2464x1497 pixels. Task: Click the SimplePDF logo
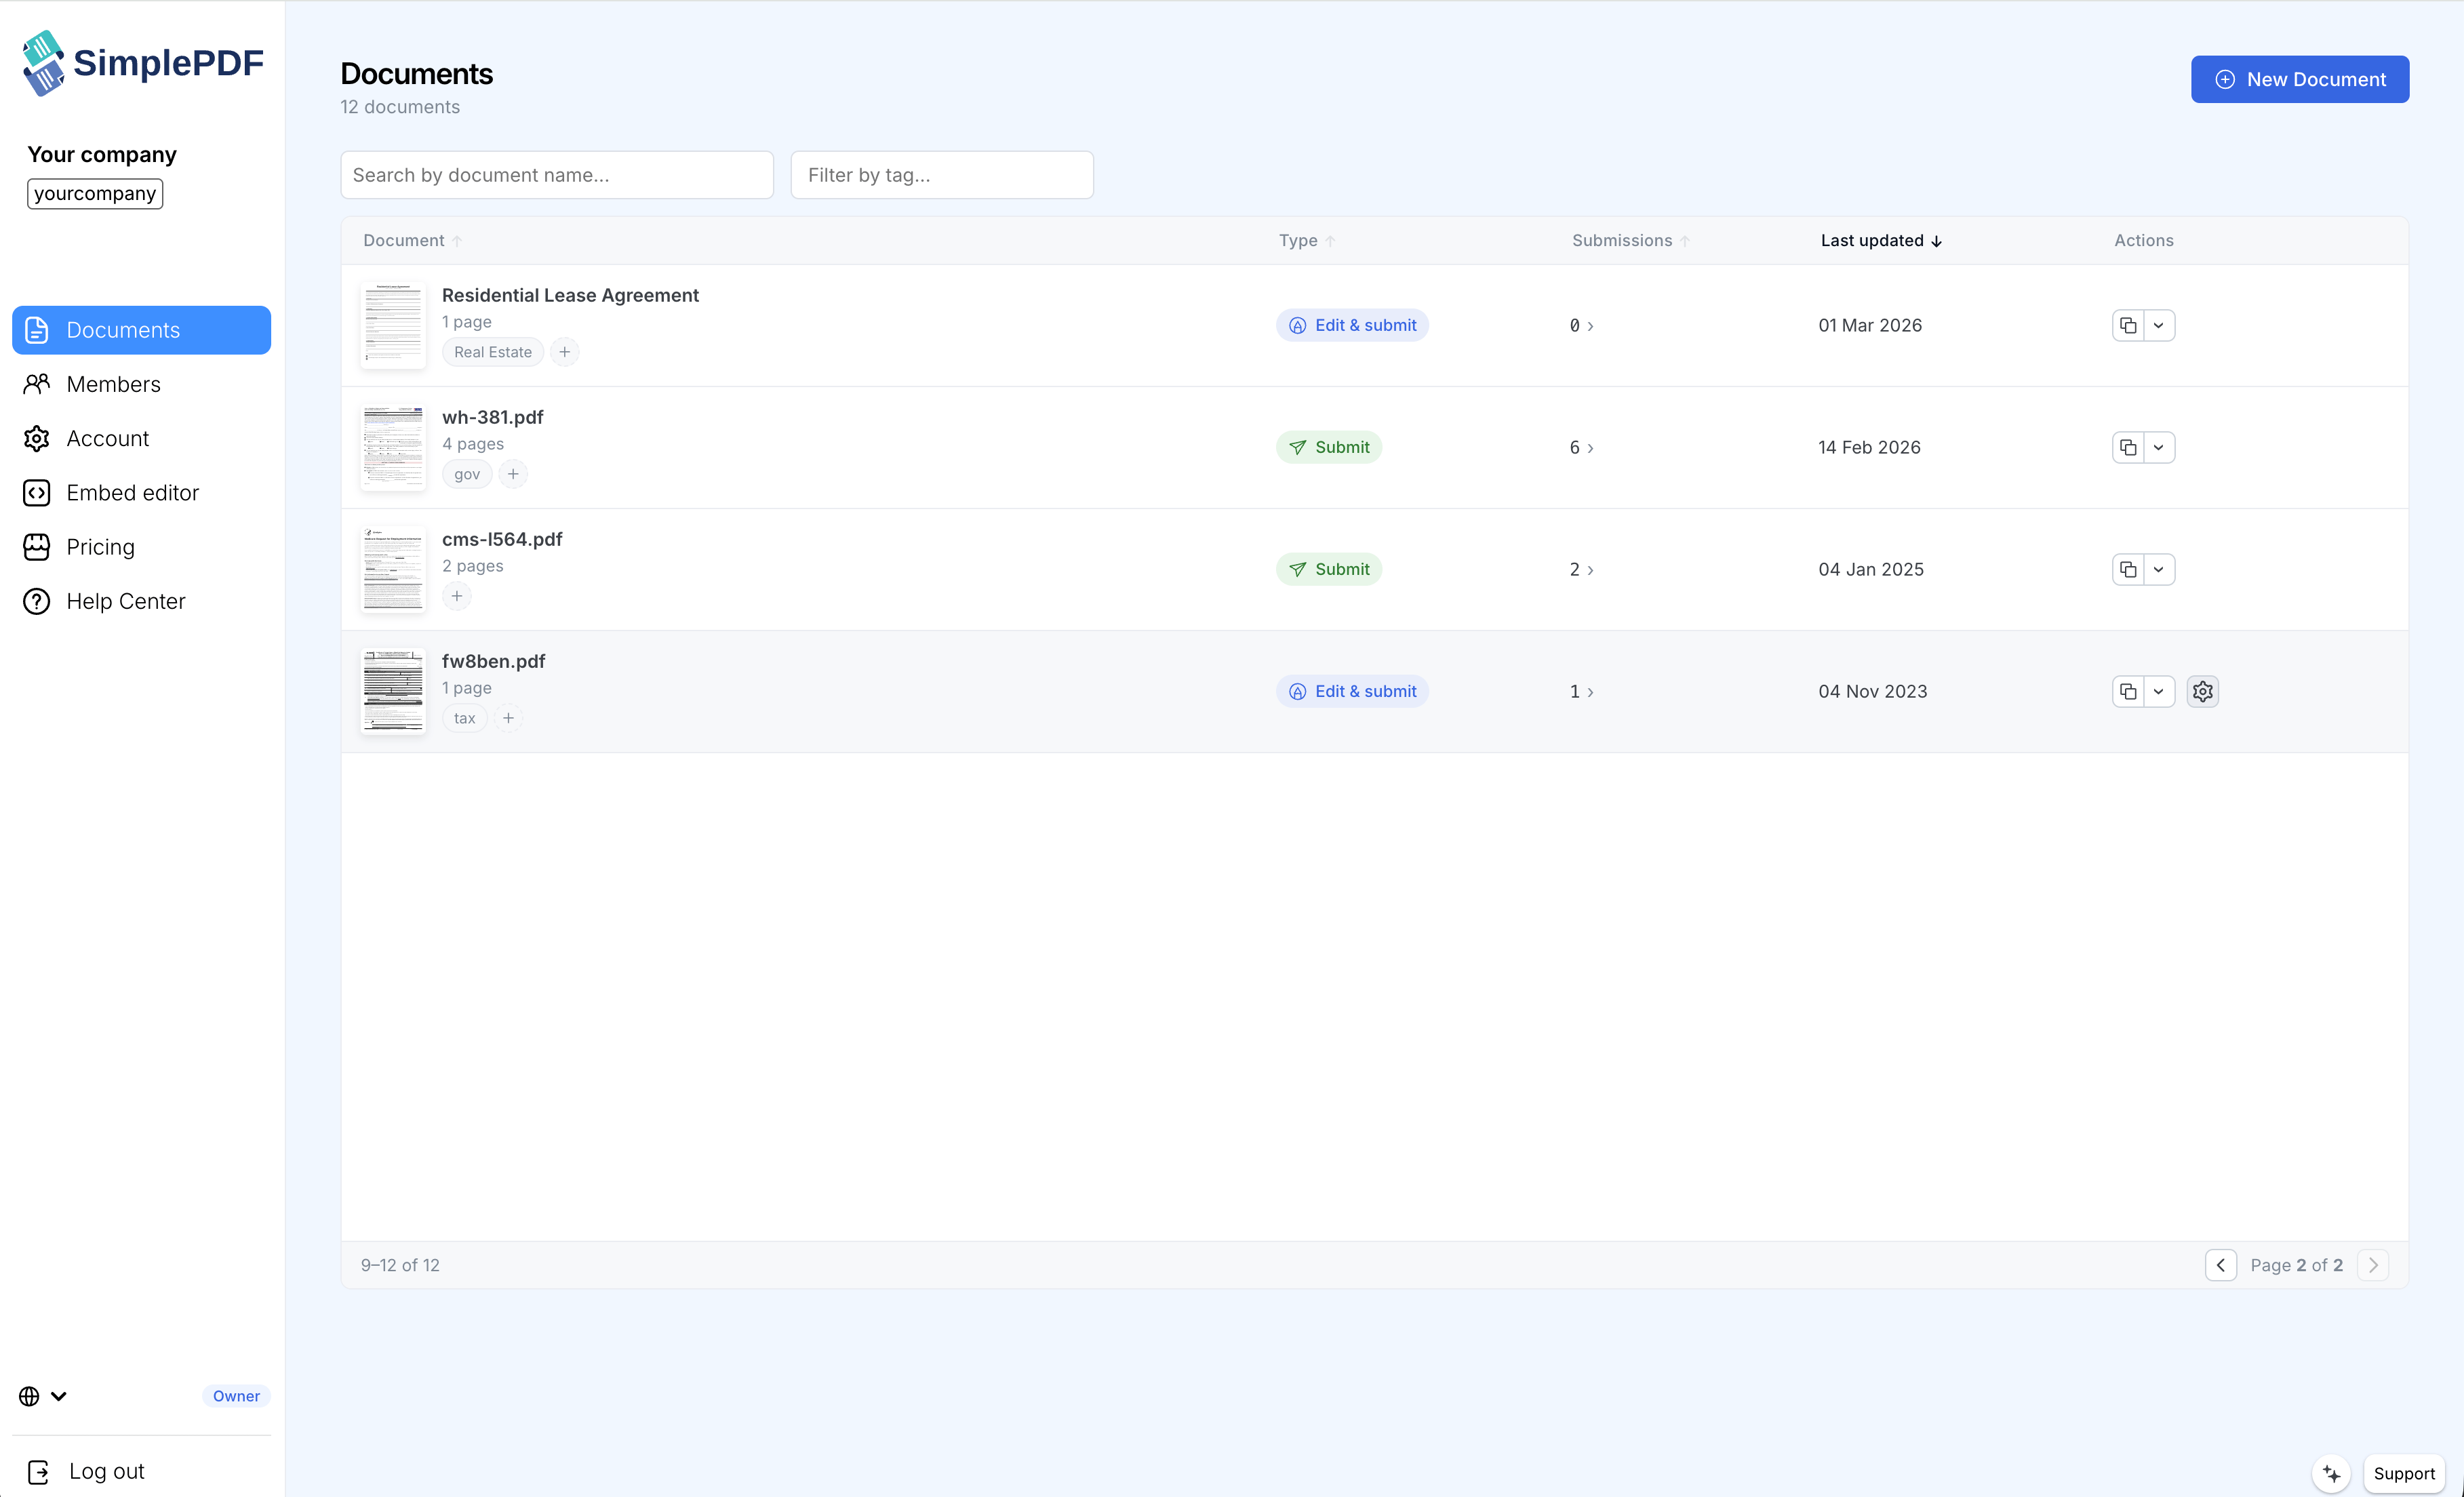pos(142,63)
